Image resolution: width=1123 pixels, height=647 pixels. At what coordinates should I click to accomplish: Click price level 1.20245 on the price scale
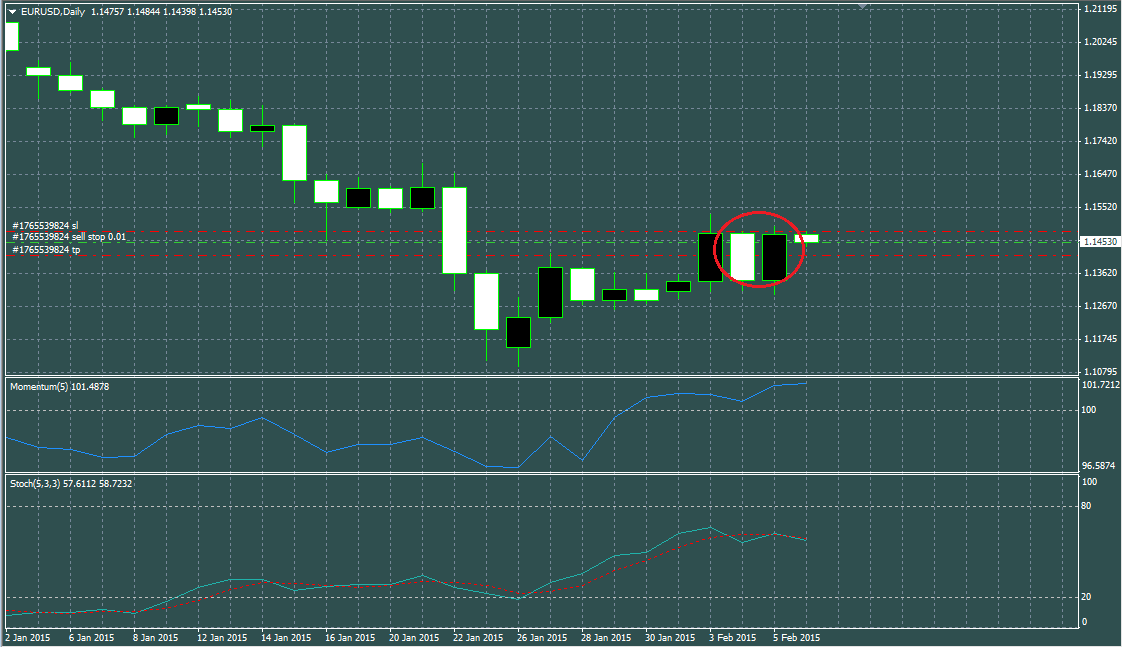pyautogui.click(x=1101, y=42)
